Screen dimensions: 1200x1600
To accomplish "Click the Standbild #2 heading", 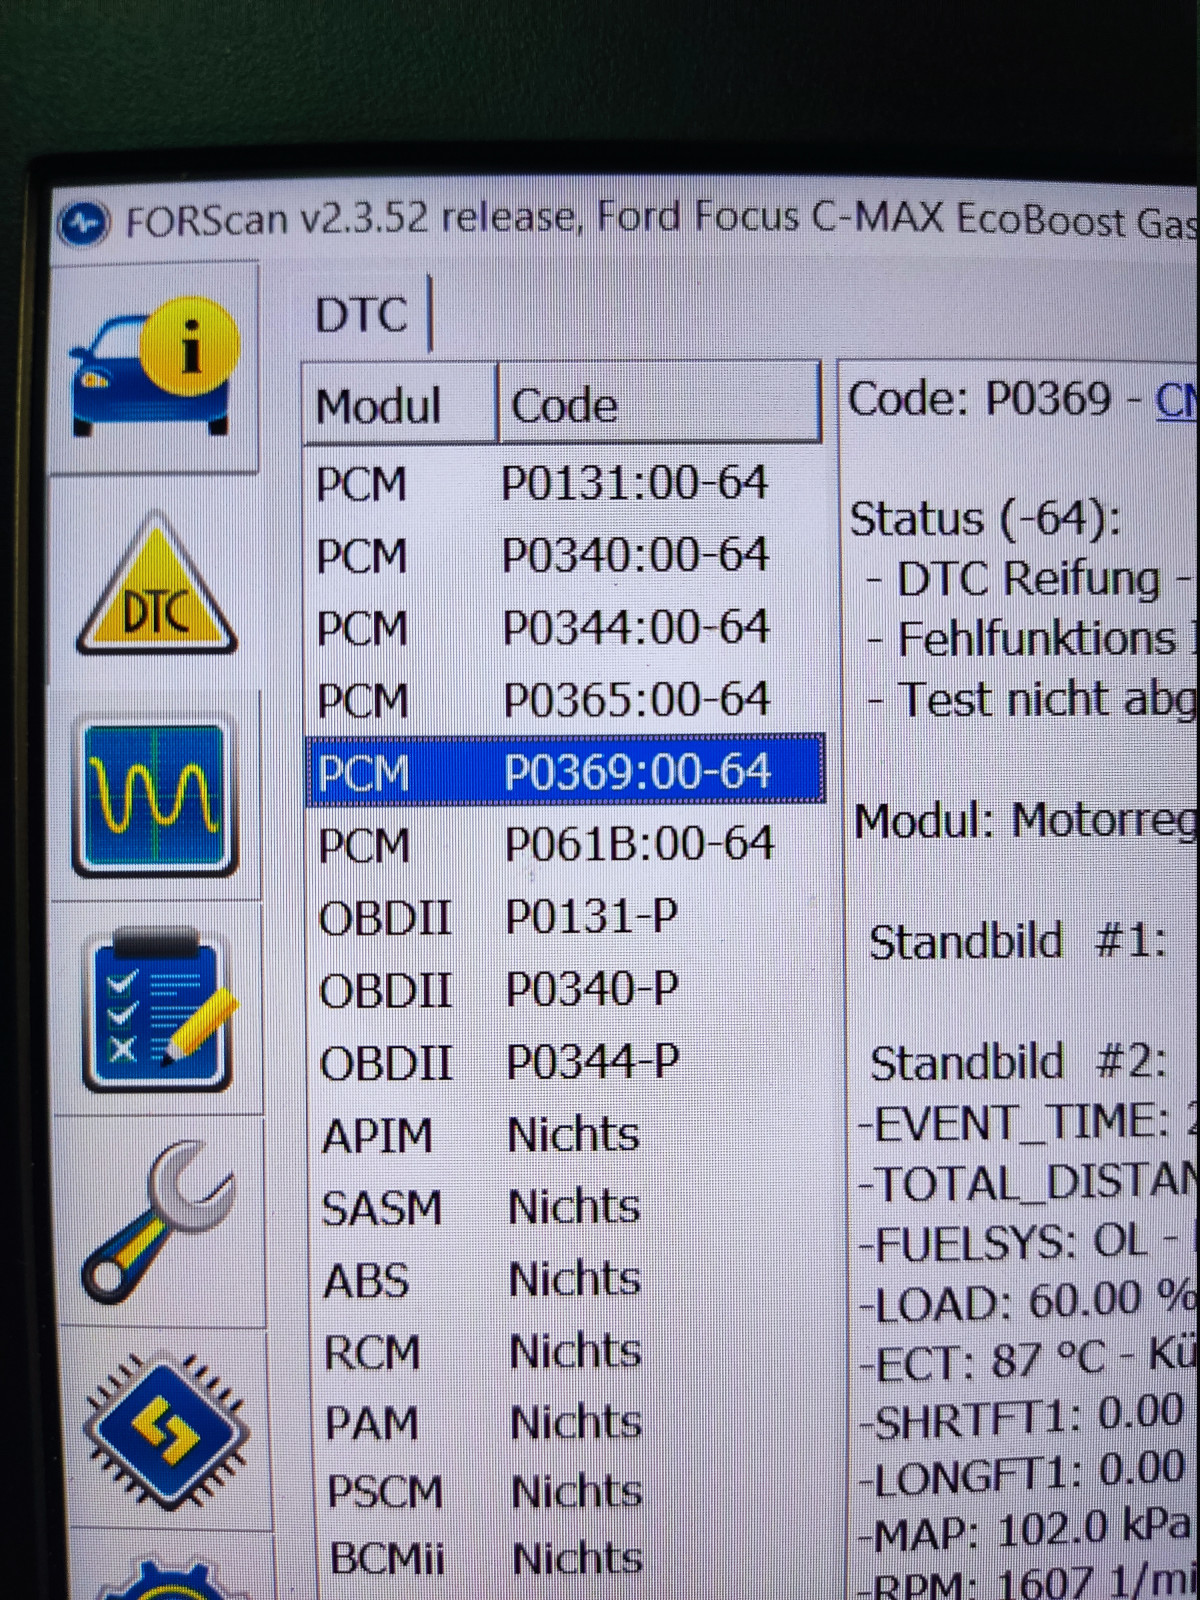I will [x=1019, y=1063].
